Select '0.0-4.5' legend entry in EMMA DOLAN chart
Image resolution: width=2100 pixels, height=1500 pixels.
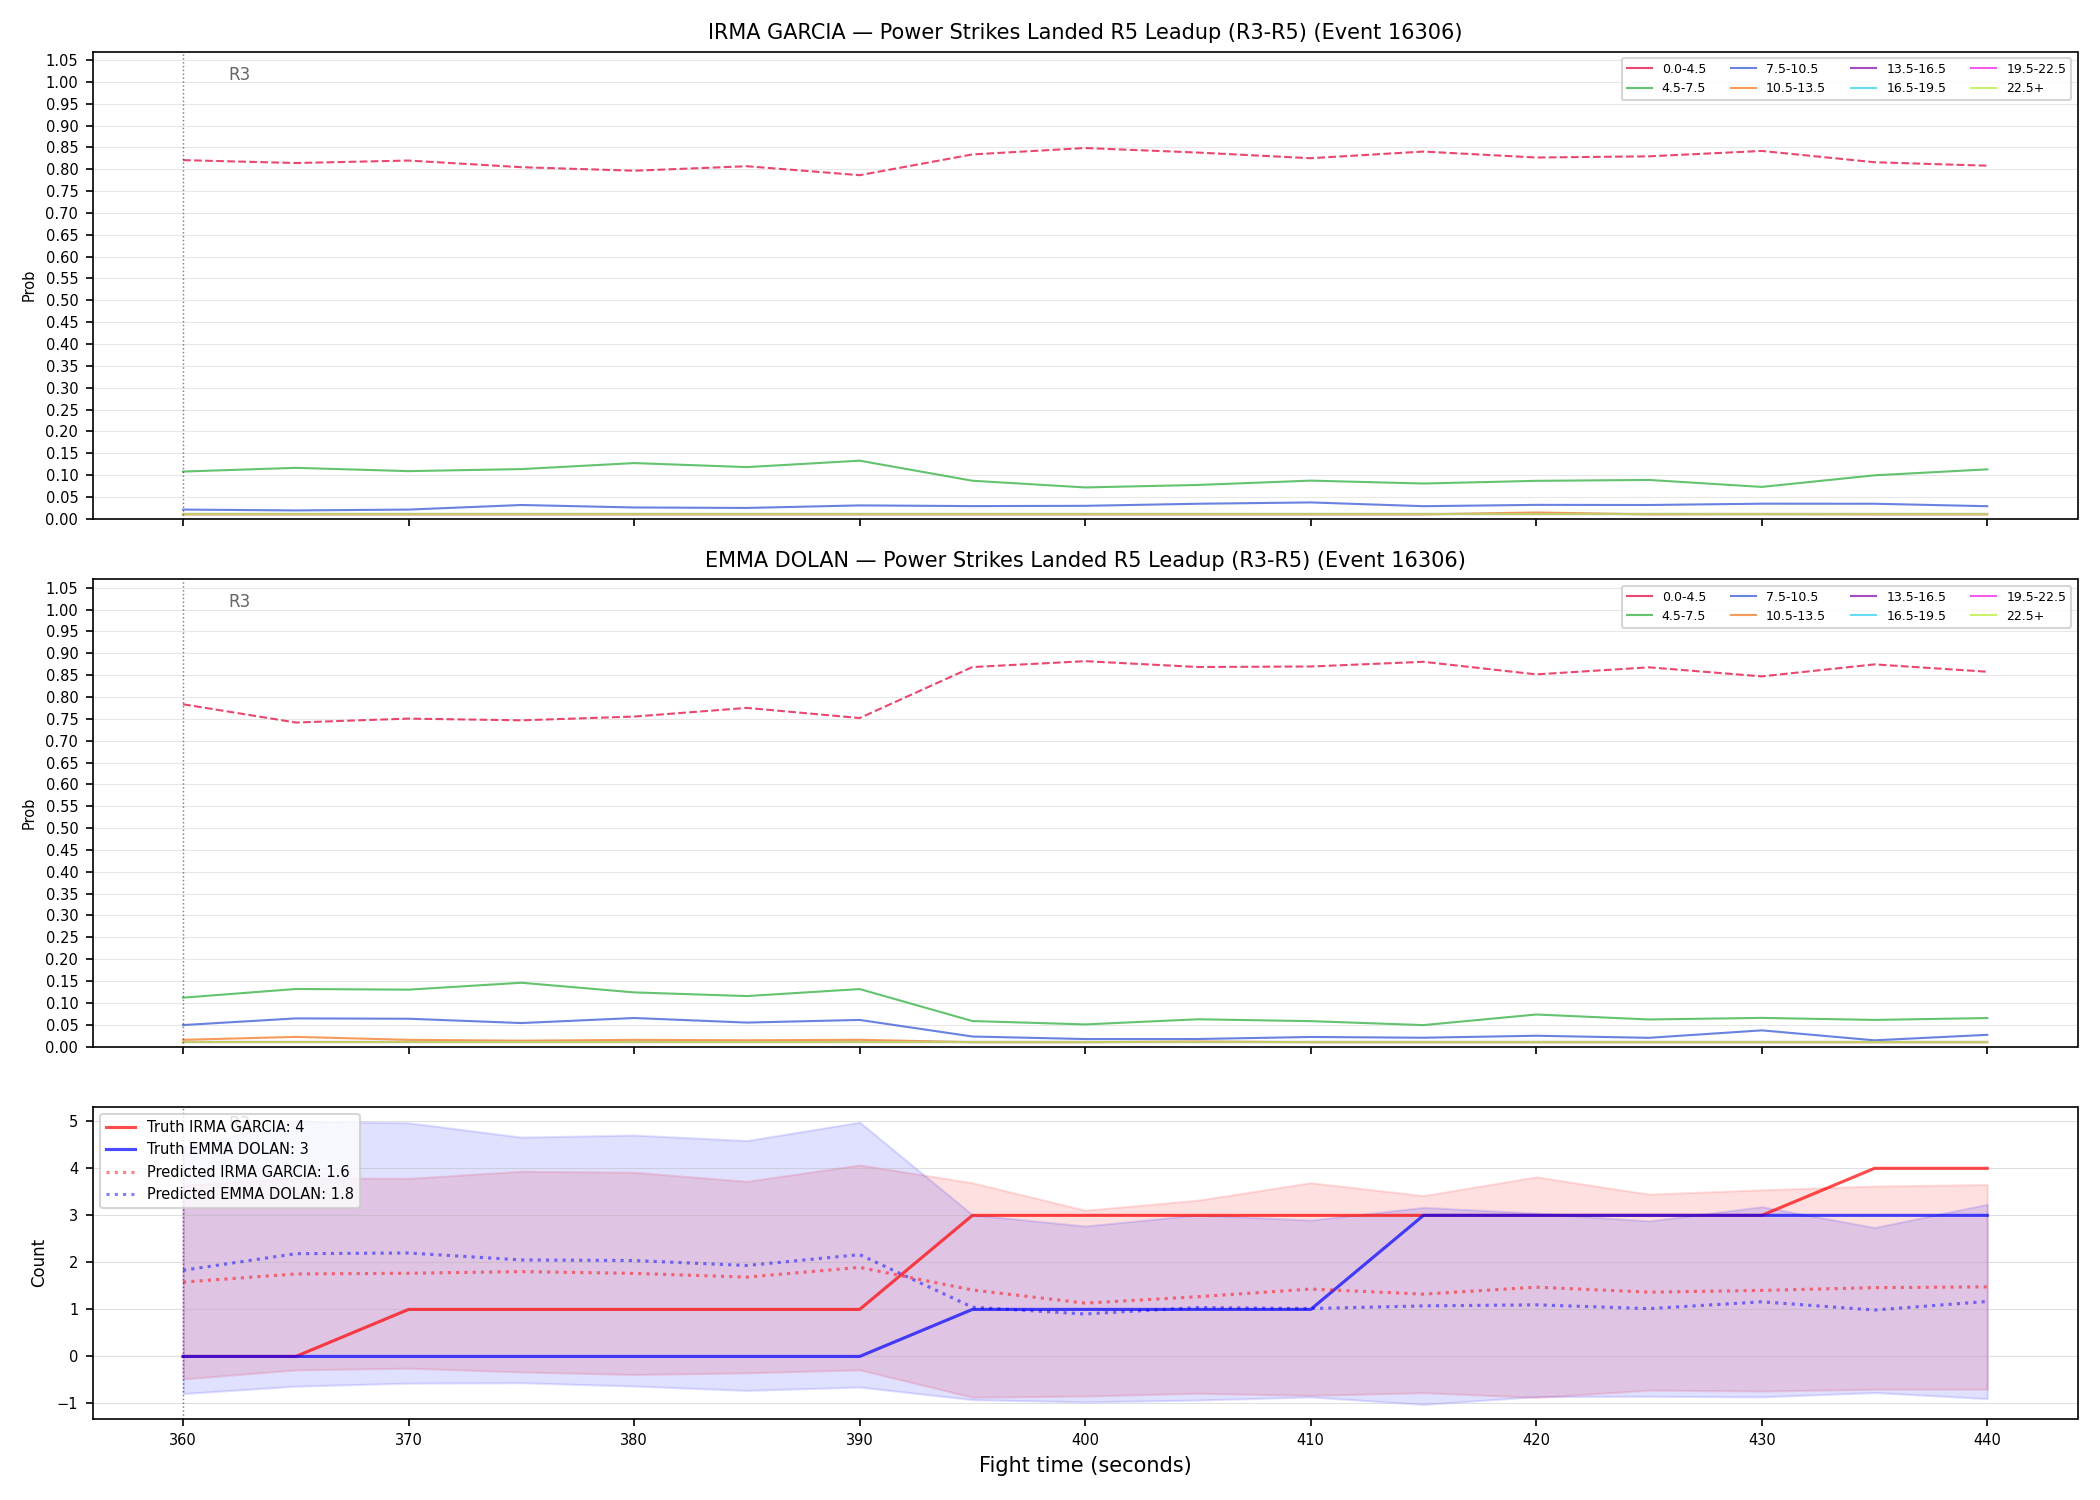[x=1666, y=597]
